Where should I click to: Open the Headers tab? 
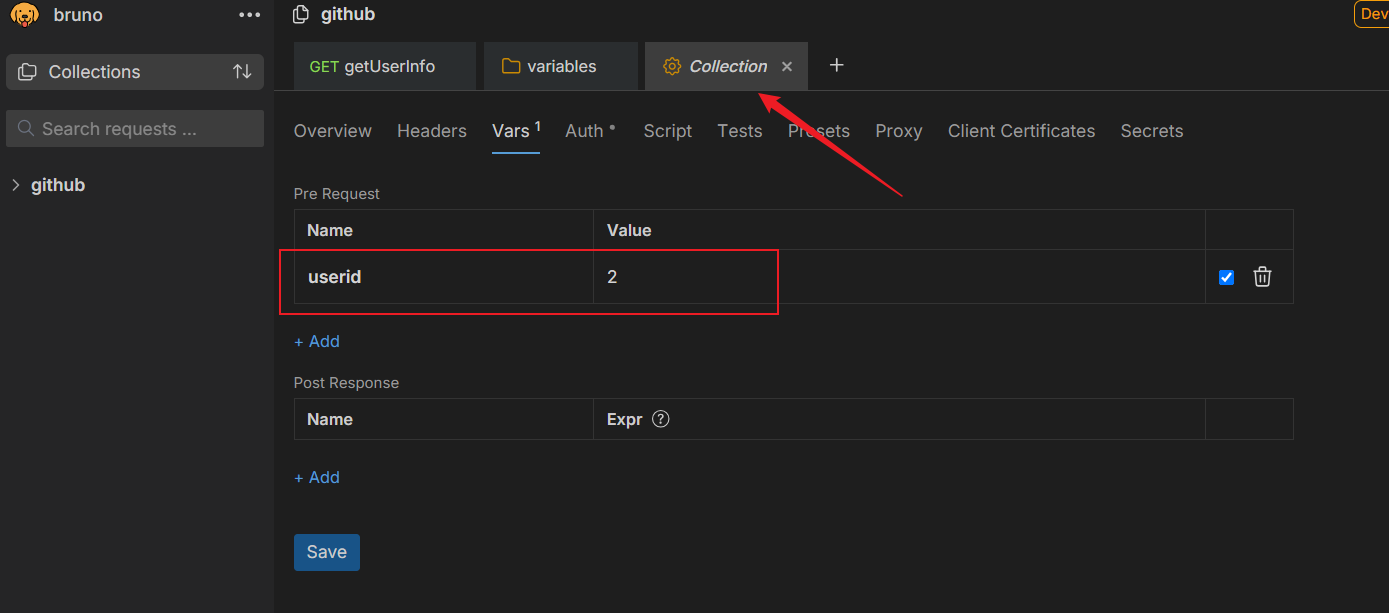(x=432, y=131)
